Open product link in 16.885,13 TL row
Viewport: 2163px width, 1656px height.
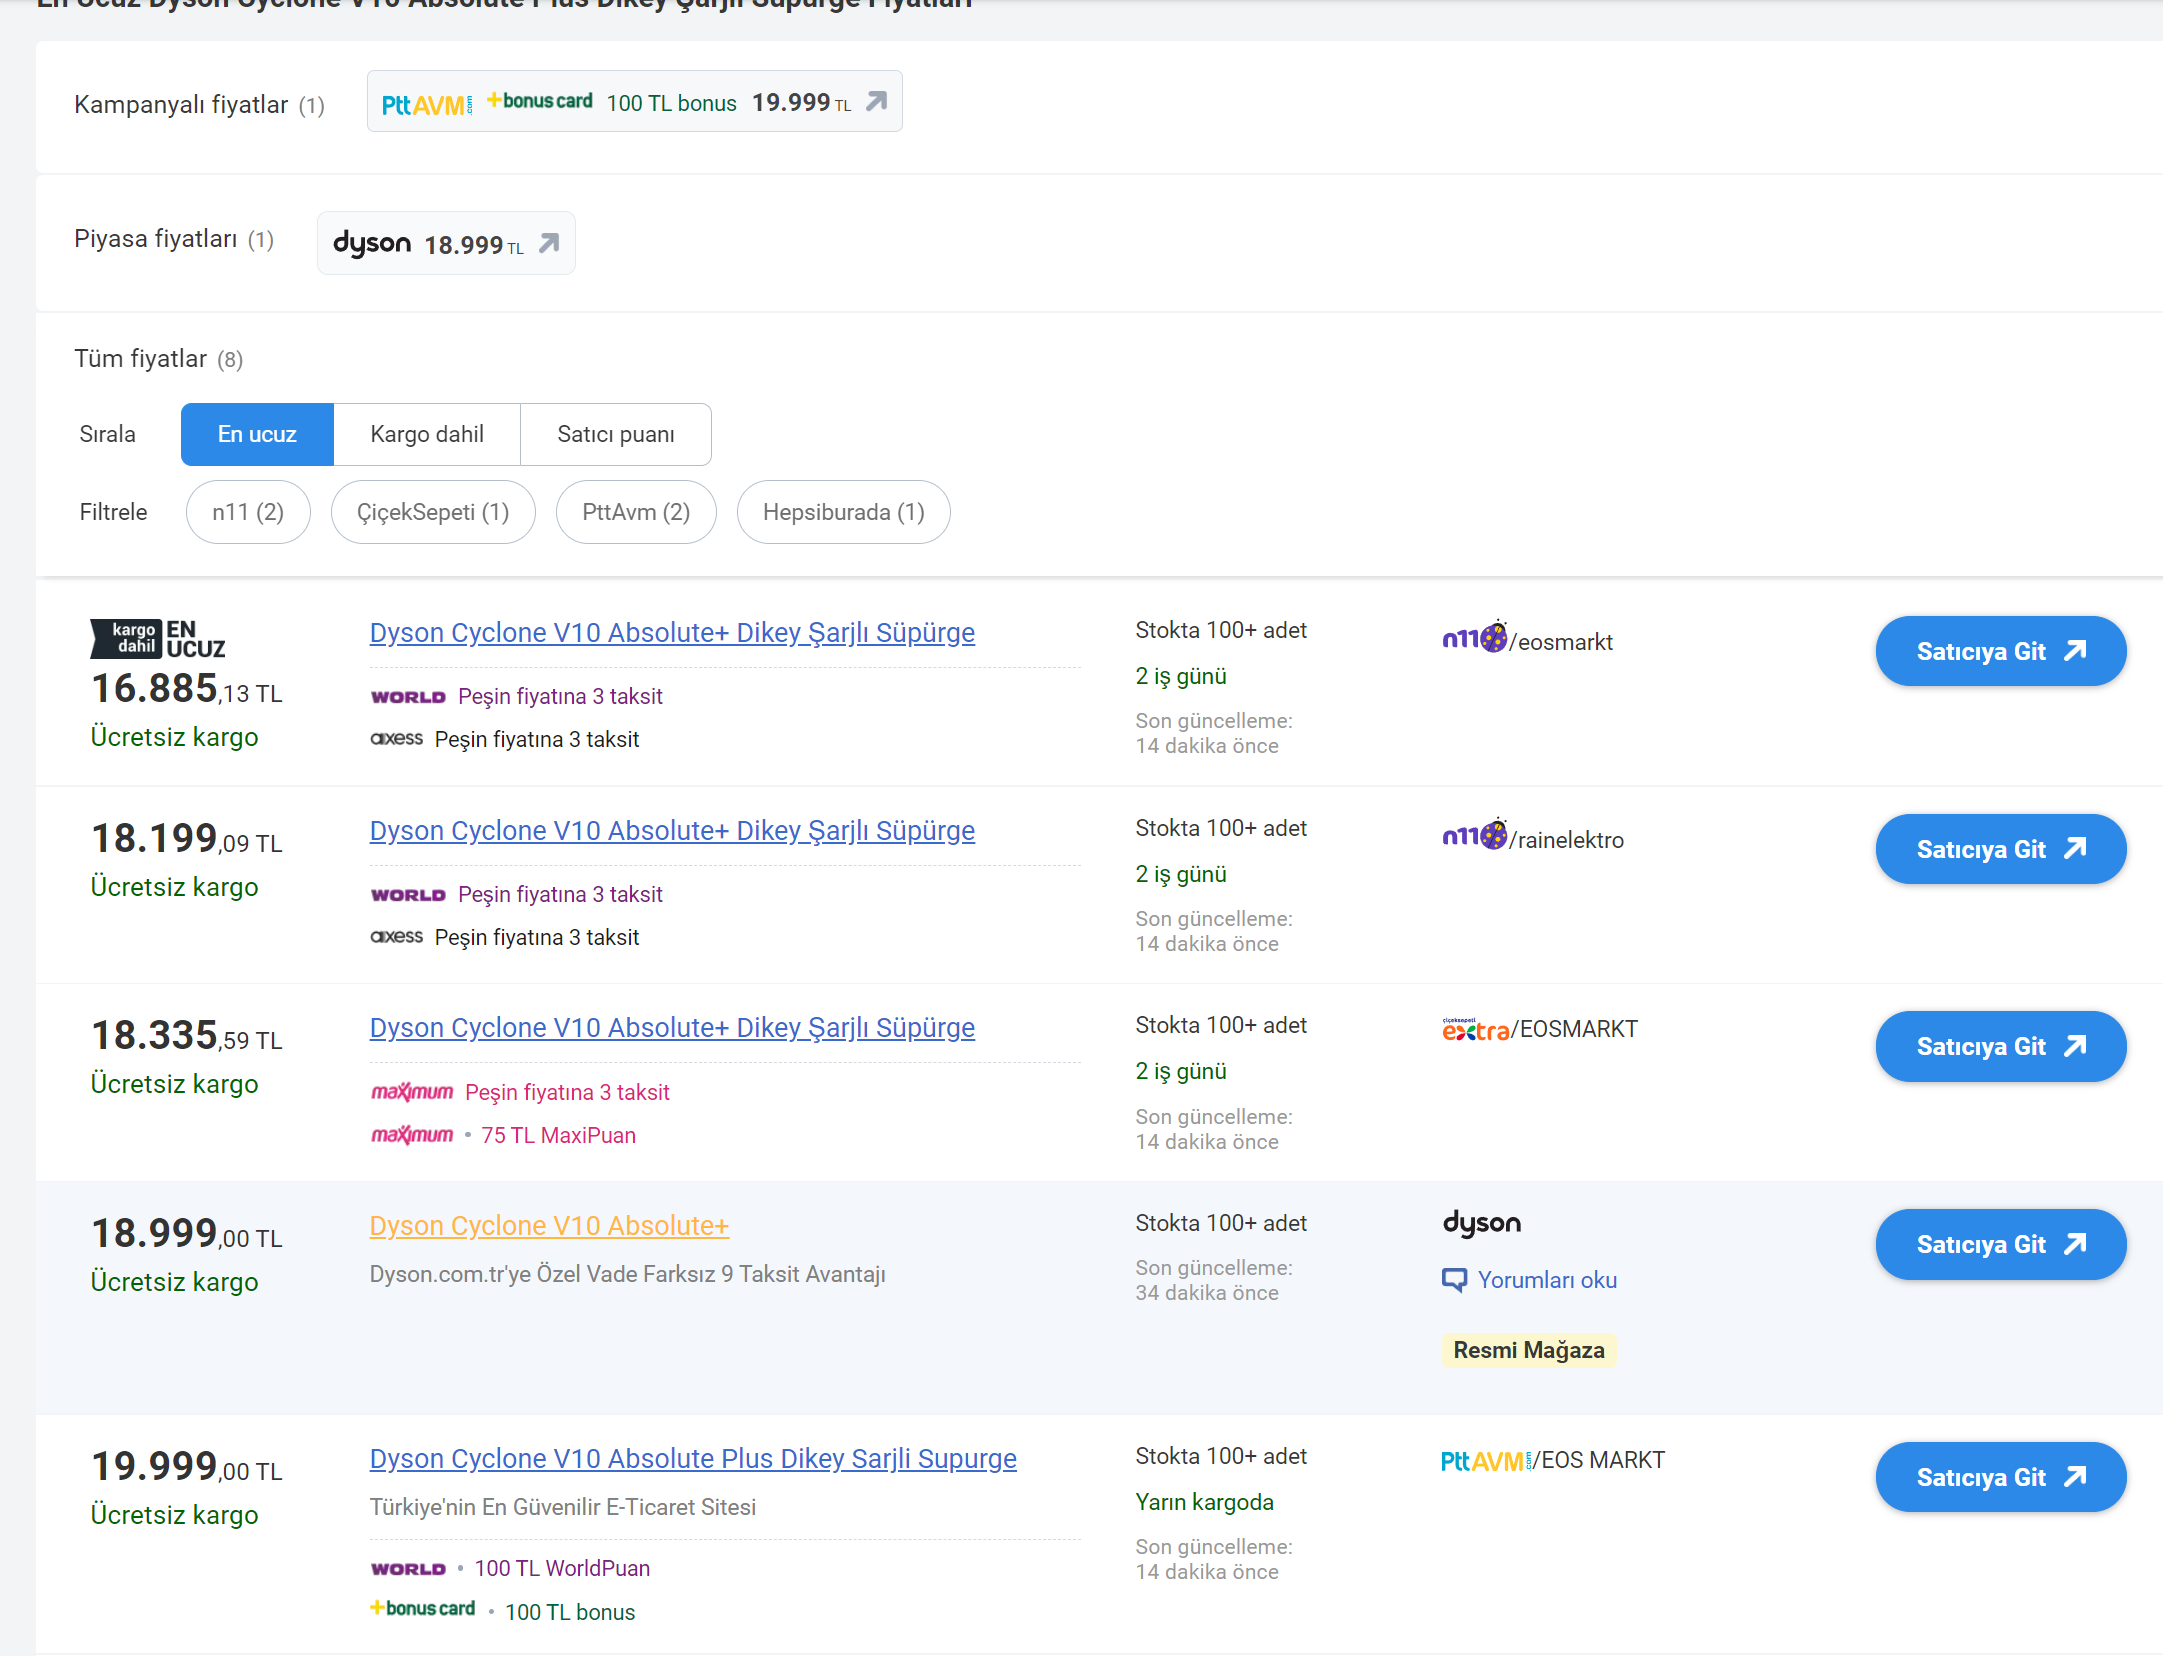coord(672,633)
